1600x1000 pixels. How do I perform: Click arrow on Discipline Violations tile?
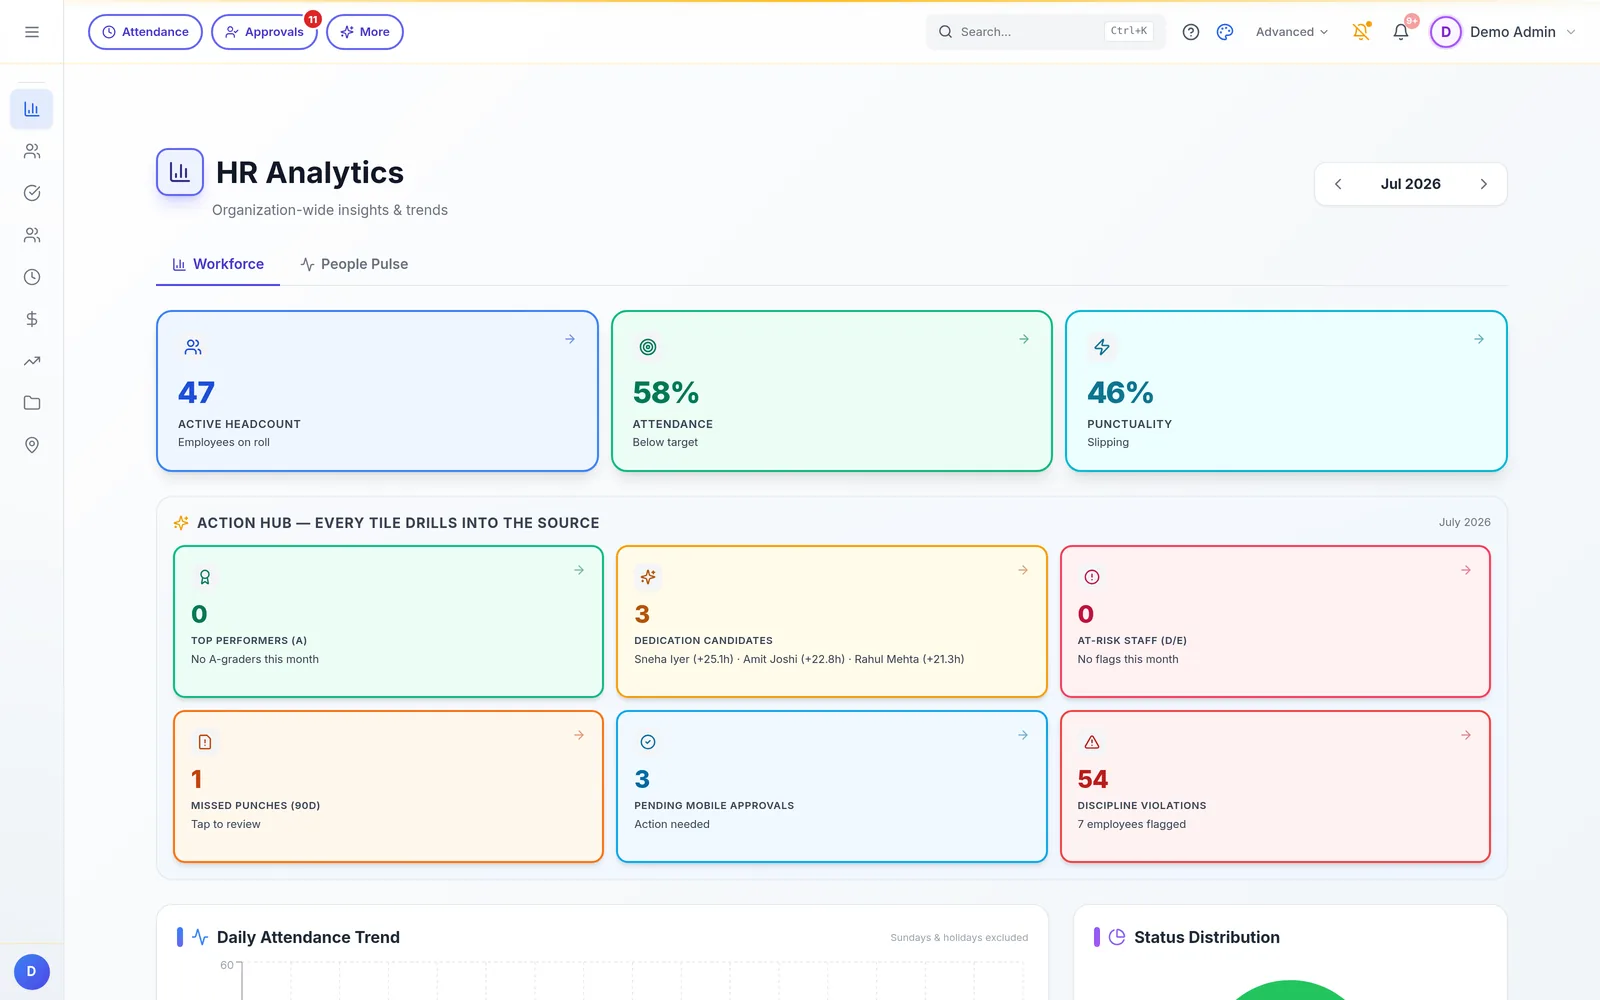(x=1466, y=735)
